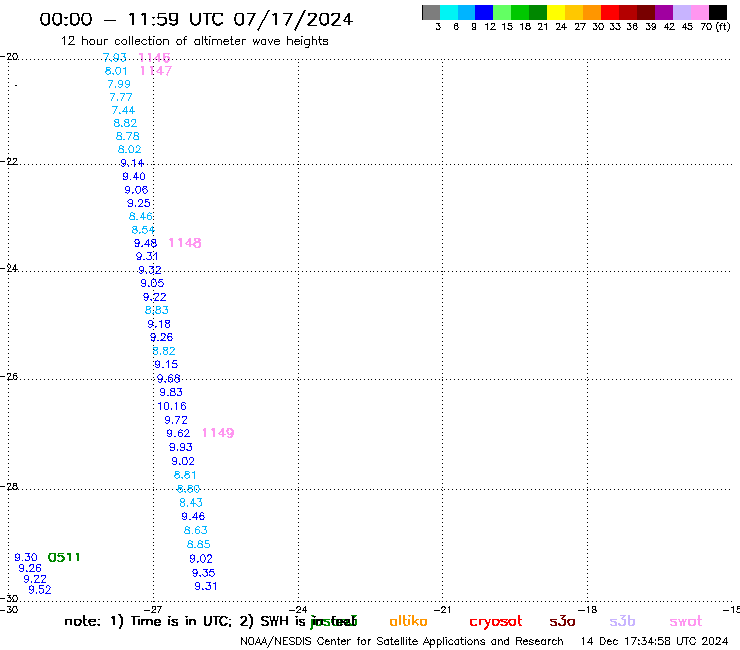Click the wave height value 9.15
740x650 pixels.
click(166, 364)
